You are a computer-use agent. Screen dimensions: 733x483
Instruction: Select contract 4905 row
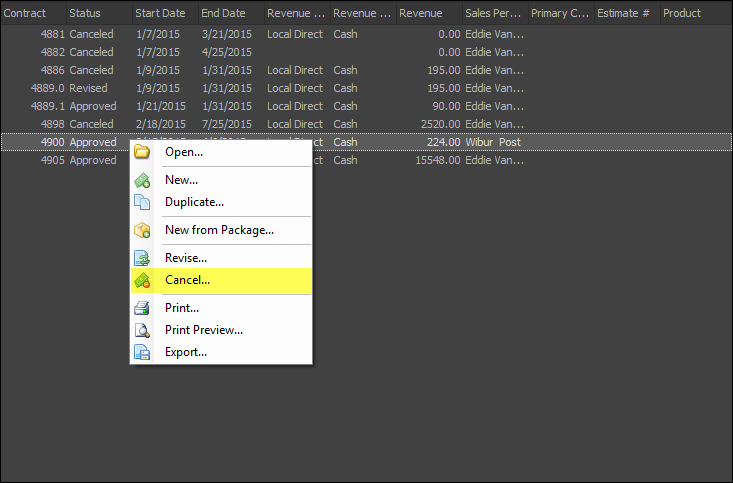click(x=366, y=160)
